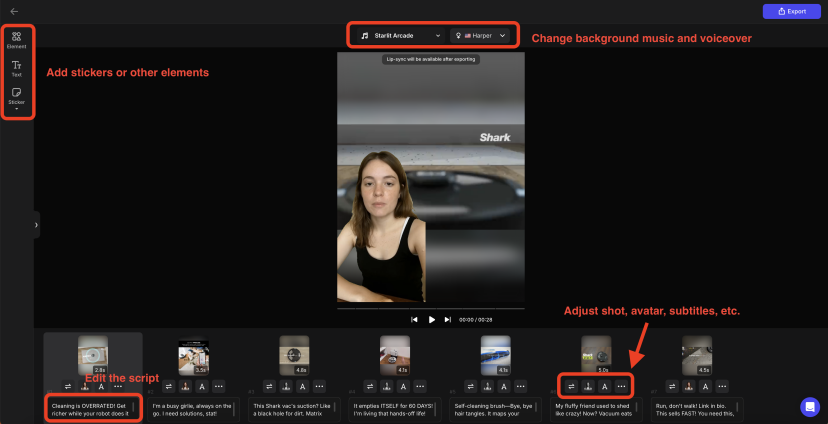The height and width of the screenshot is (424, 828).
Task: Edit script 'It empties ITSELF for 60 DAYS!'
Action: pyautogui.click(x=395, y=410)
